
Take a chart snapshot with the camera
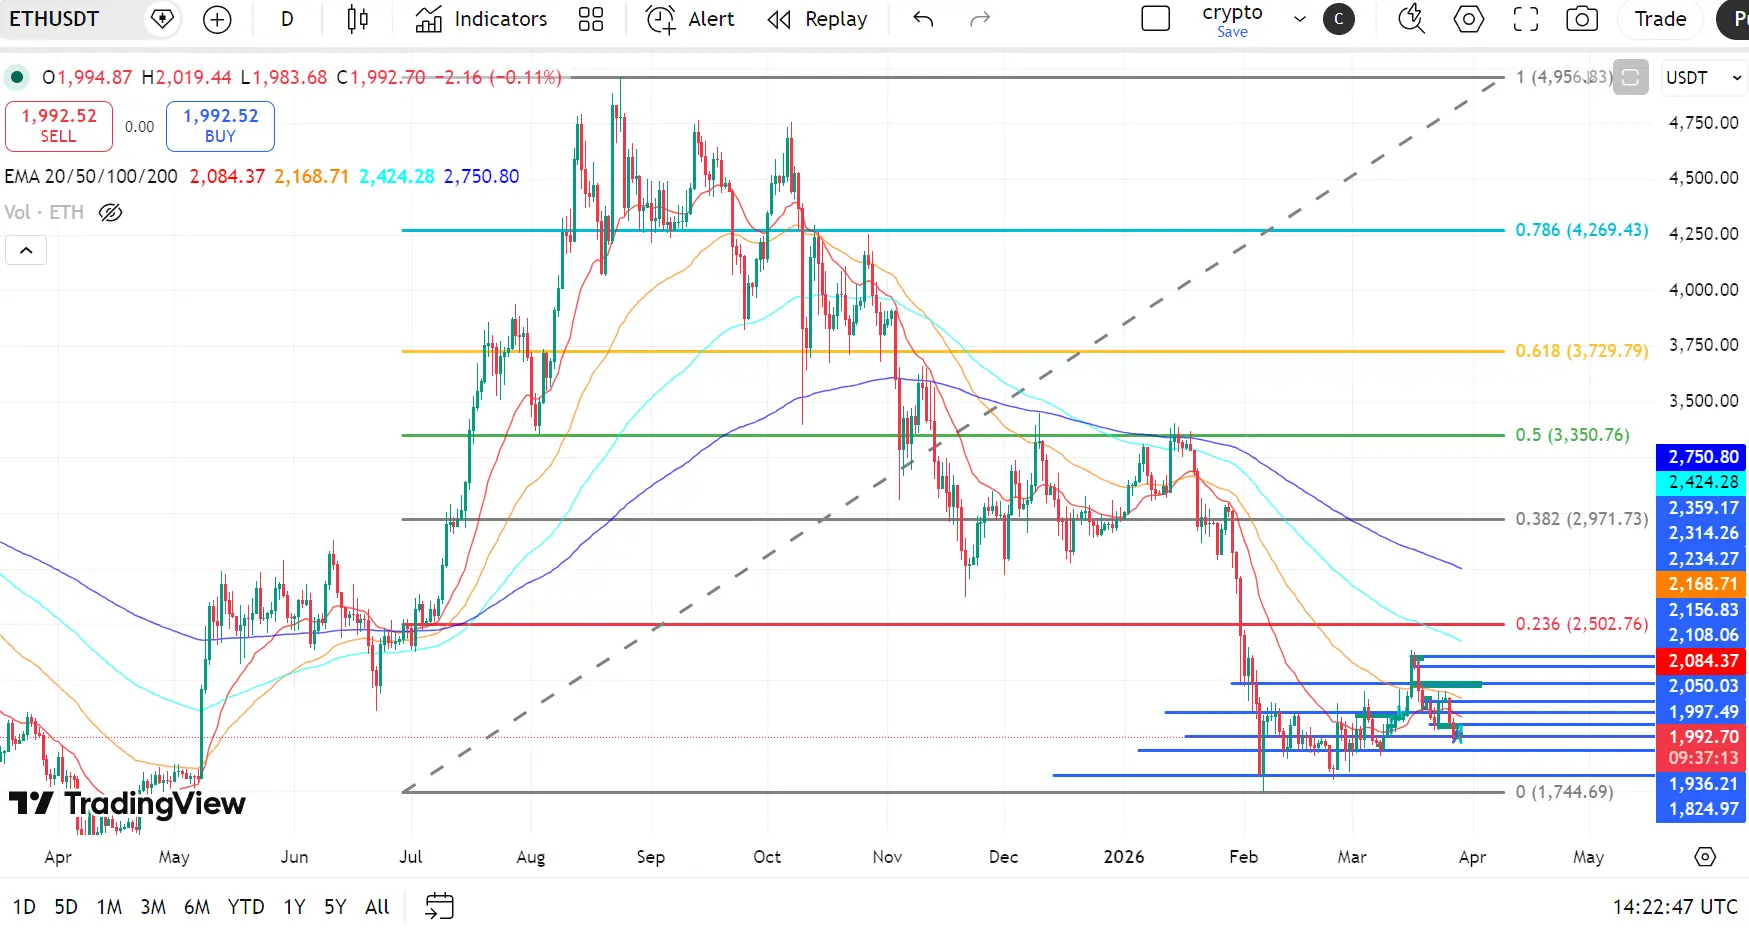[1582, 19]
